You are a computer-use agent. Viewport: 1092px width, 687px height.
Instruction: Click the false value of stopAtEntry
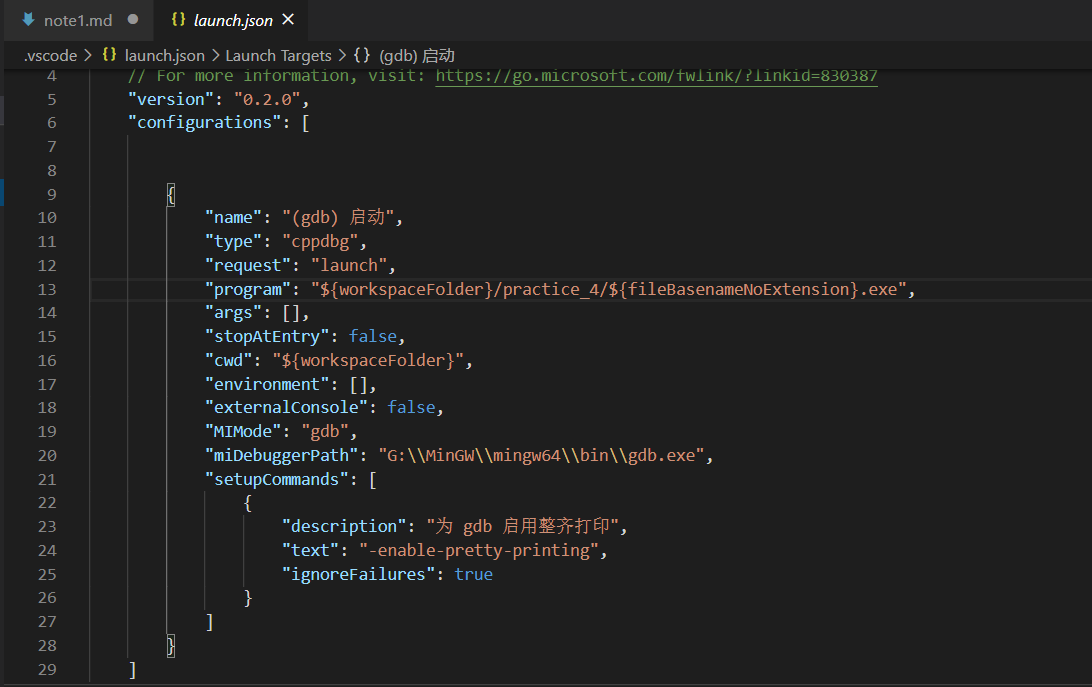[x=376, y=337]
